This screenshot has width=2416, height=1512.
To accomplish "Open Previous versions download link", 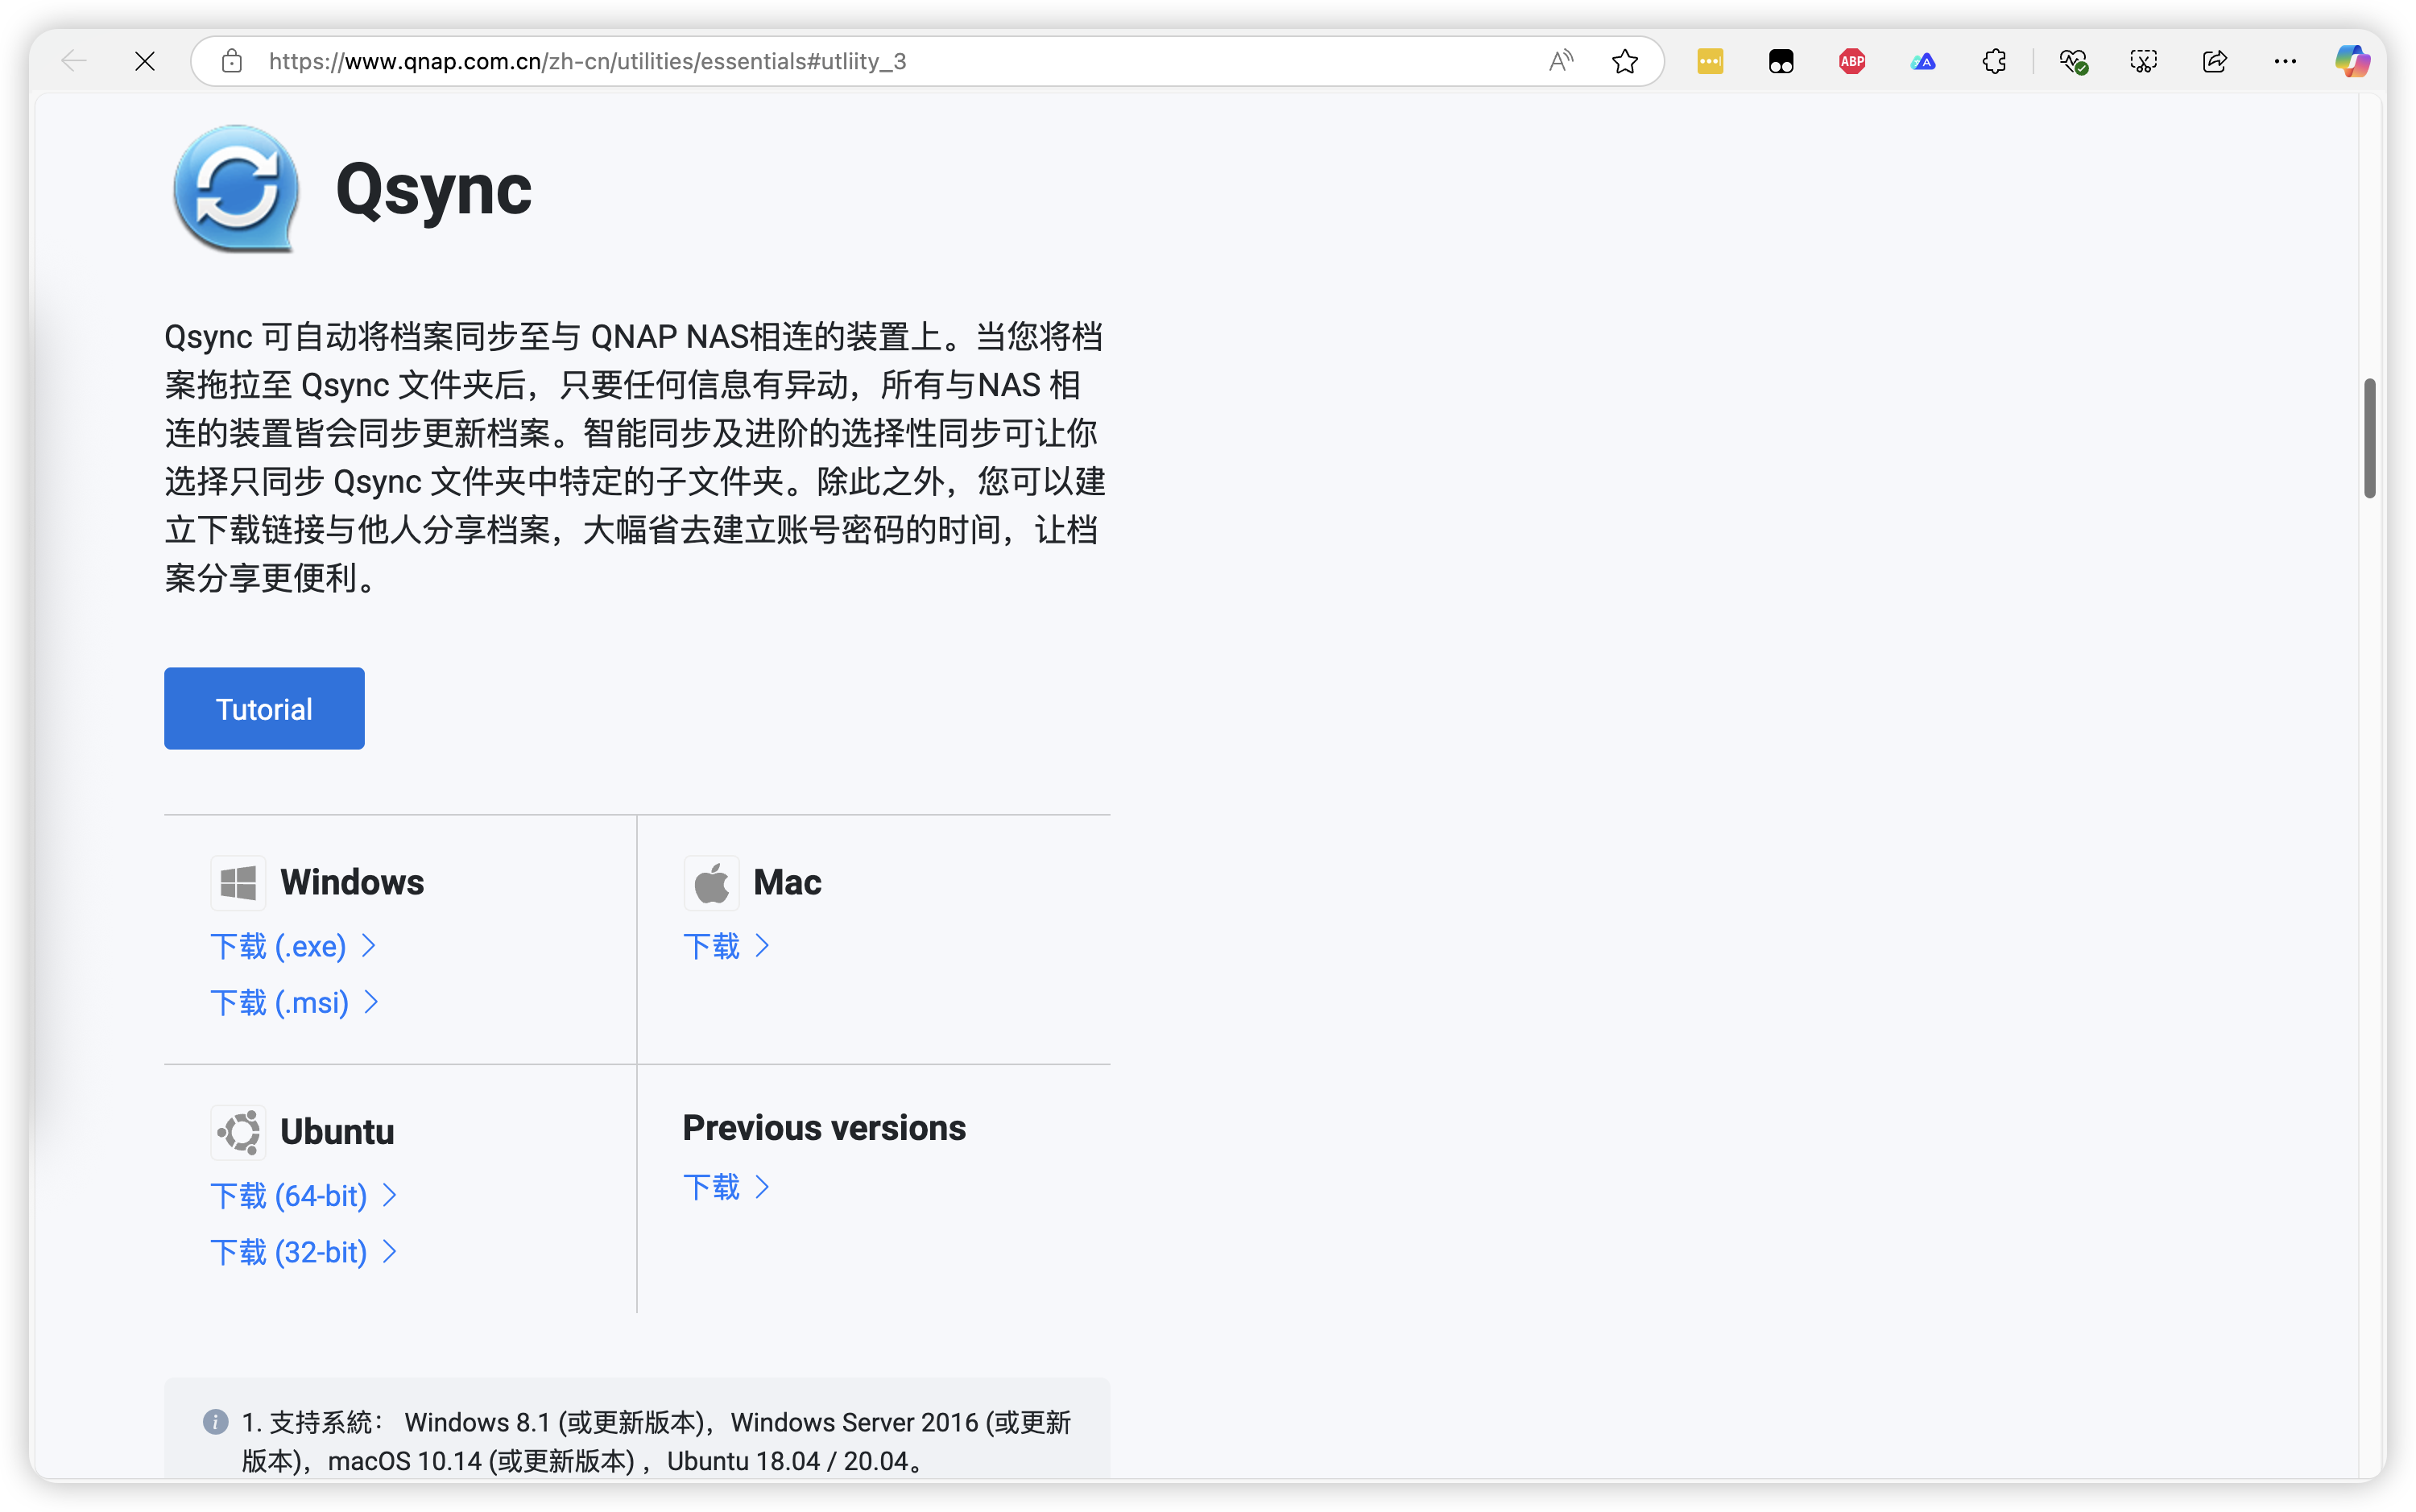I will click(x=727, y=1187).
